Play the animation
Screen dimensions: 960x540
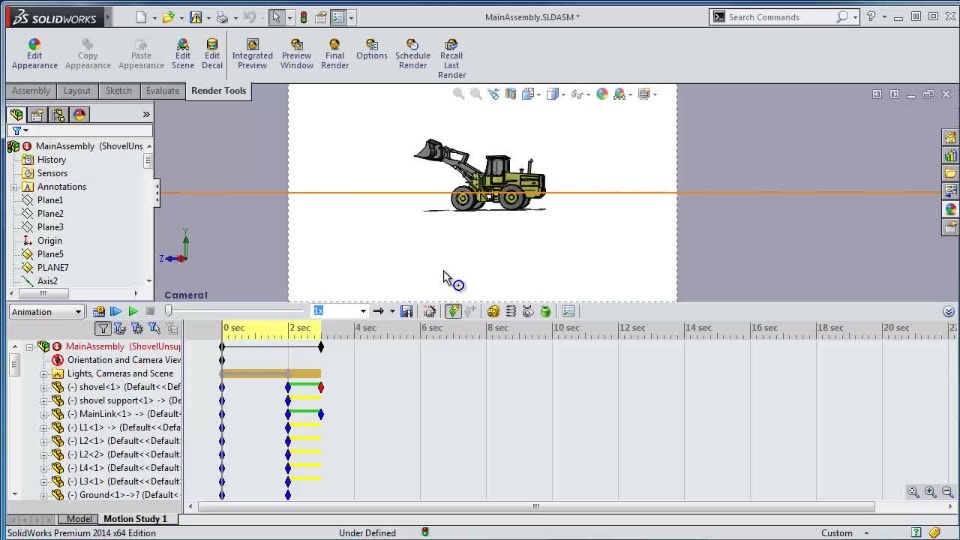[133, 312]
